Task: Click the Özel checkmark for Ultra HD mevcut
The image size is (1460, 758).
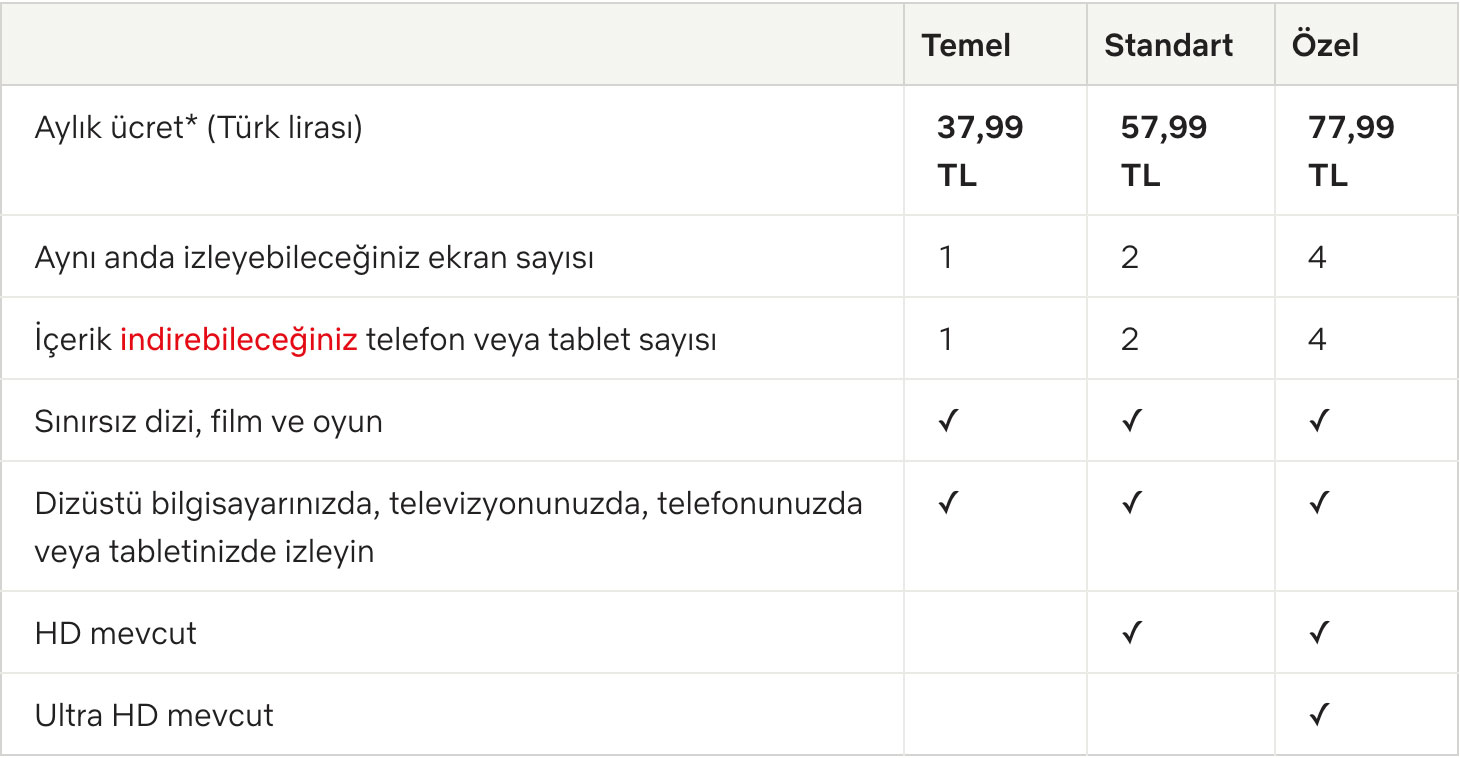Action: click(x=1319, y=715)
